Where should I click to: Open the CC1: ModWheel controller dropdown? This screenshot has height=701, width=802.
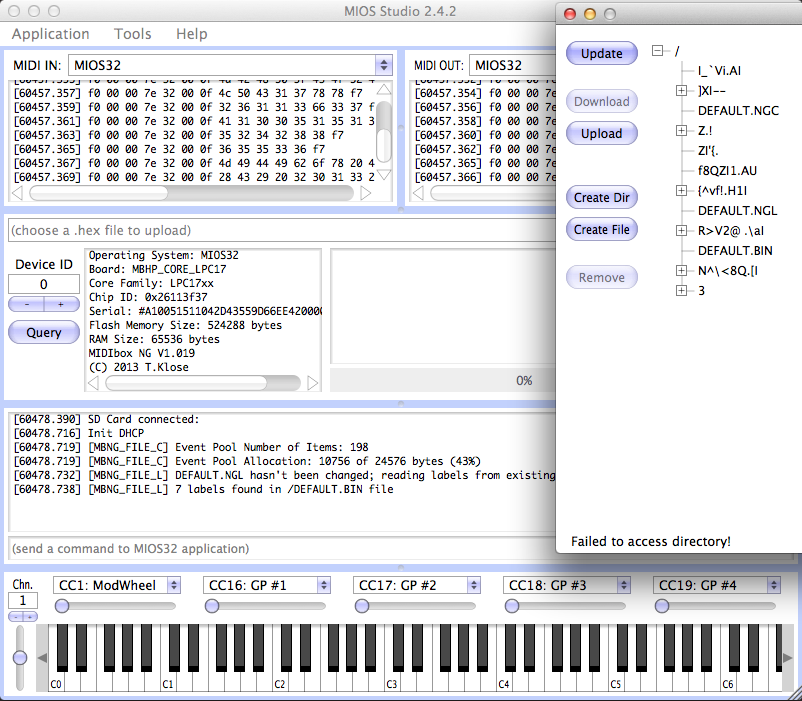click(x=116, y=585)
